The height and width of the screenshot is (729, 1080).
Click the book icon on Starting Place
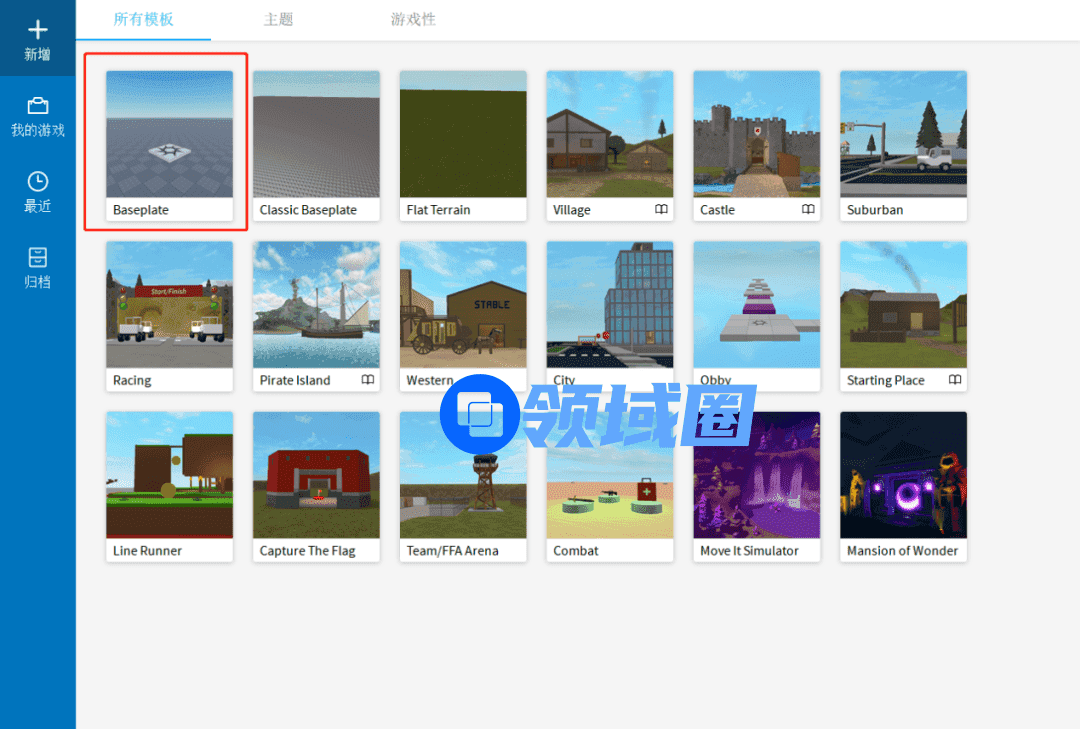point(955,380)
